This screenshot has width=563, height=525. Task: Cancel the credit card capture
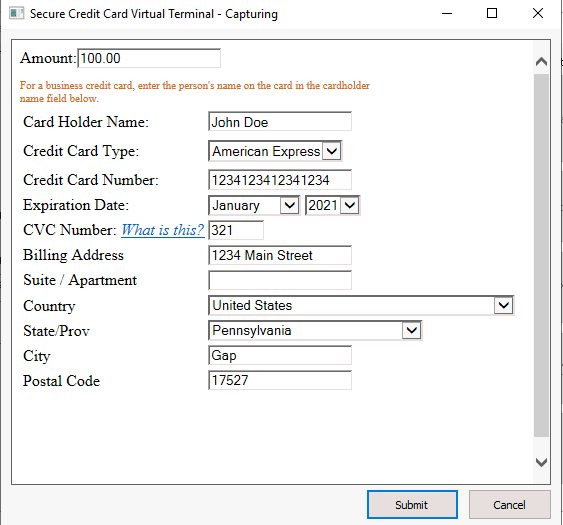pos(509,505)
